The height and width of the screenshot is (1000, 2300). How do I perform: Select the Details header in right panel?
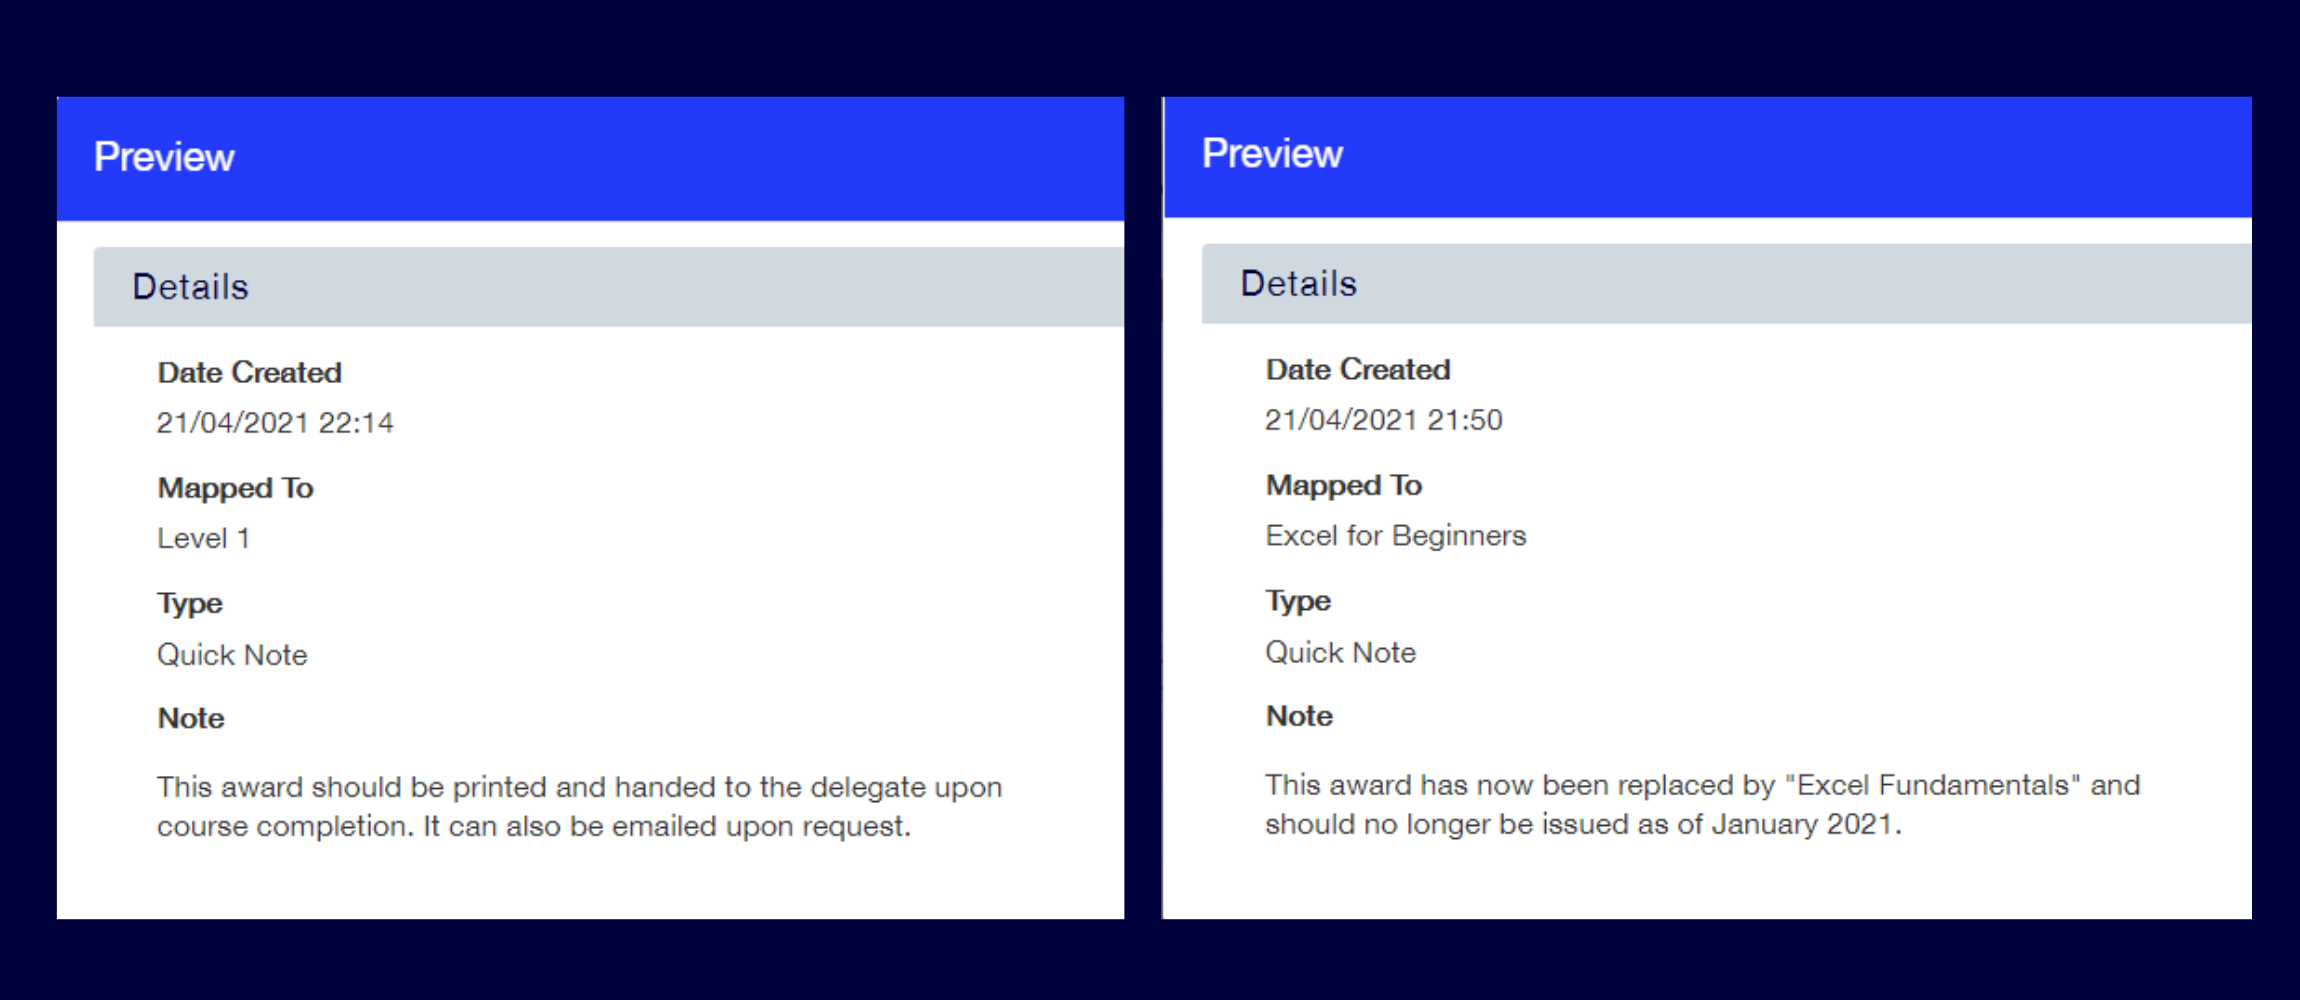coord(1726,284)
